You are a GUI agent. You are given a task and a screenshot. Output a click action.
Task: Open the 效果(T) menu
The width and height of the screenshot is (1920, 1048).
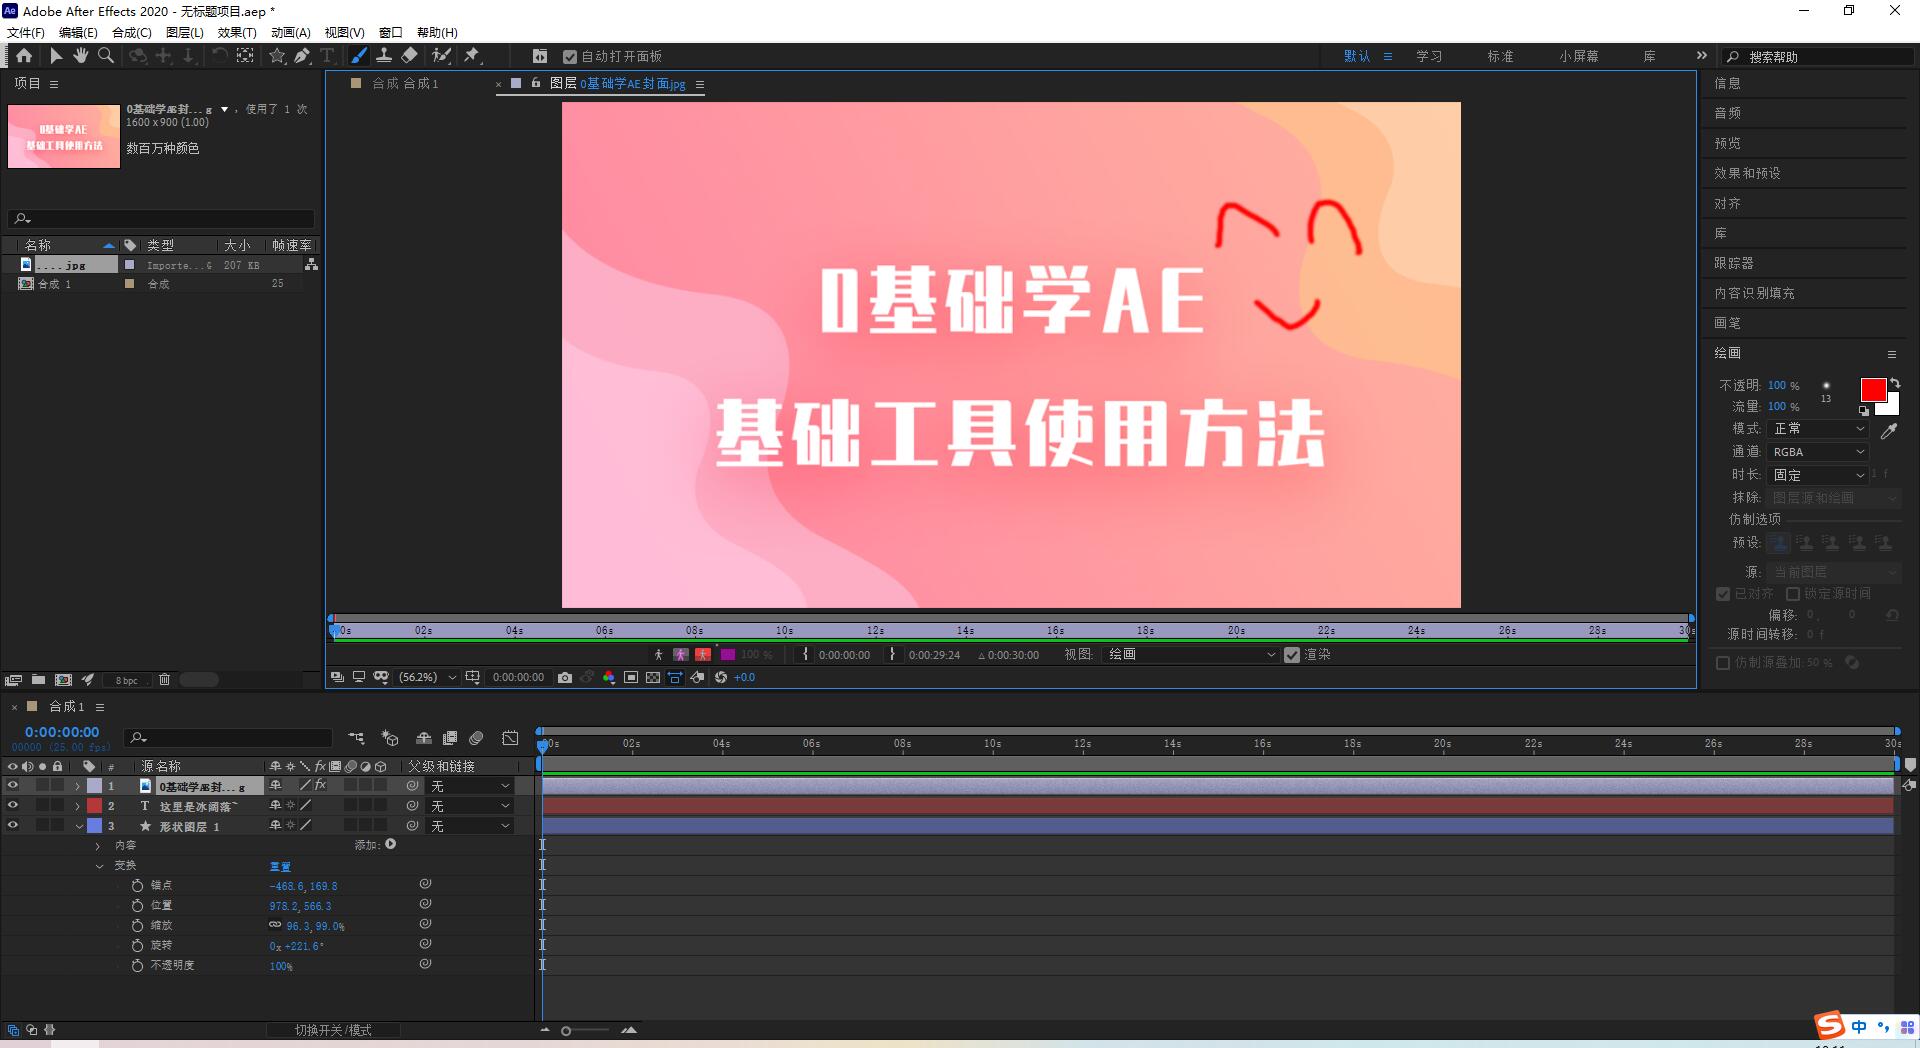237,32
